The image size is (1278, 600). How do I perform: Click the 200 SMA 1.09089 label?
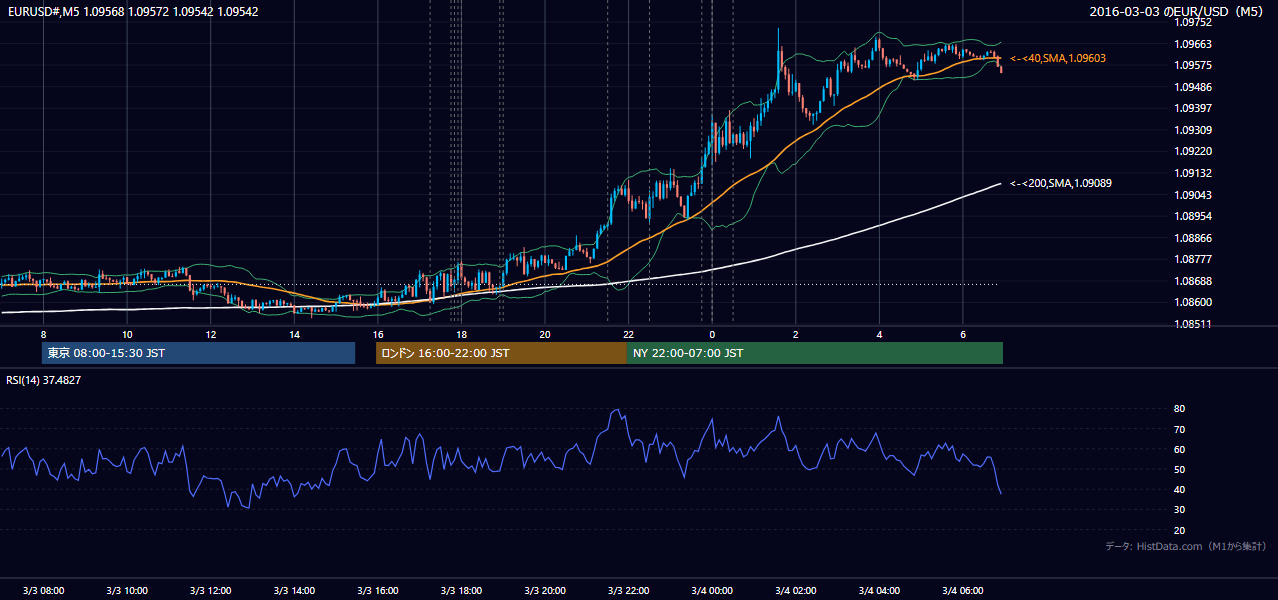pyautogui.click(x=1060, y=183)
